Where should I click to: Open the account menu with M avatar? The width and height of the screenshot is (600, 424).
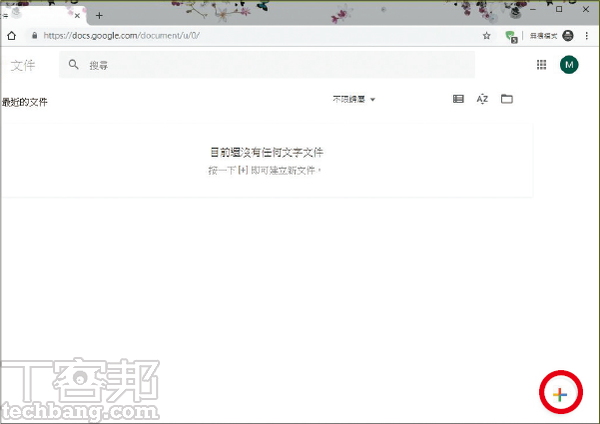click(x=569, y=65)
